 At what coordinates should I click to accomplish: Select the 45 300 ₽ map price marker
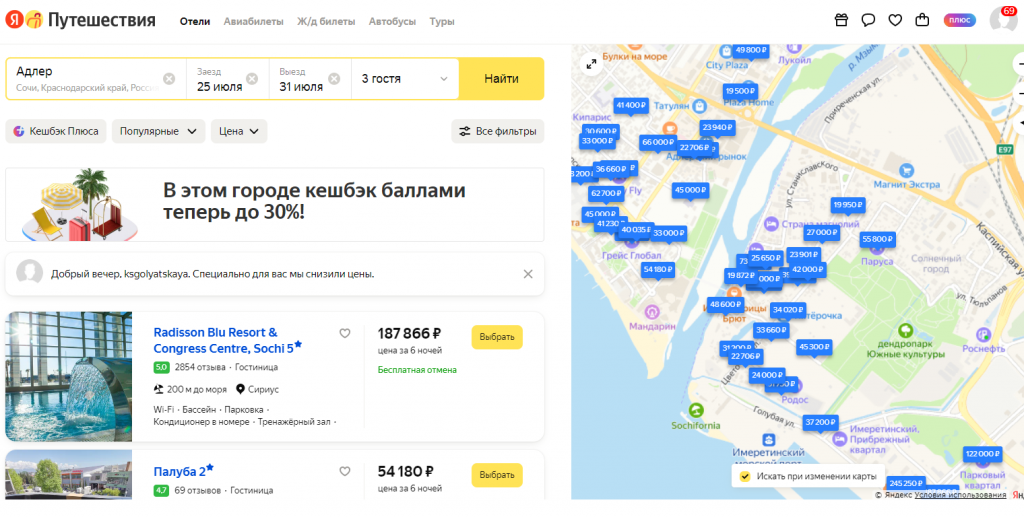point(814,347)
